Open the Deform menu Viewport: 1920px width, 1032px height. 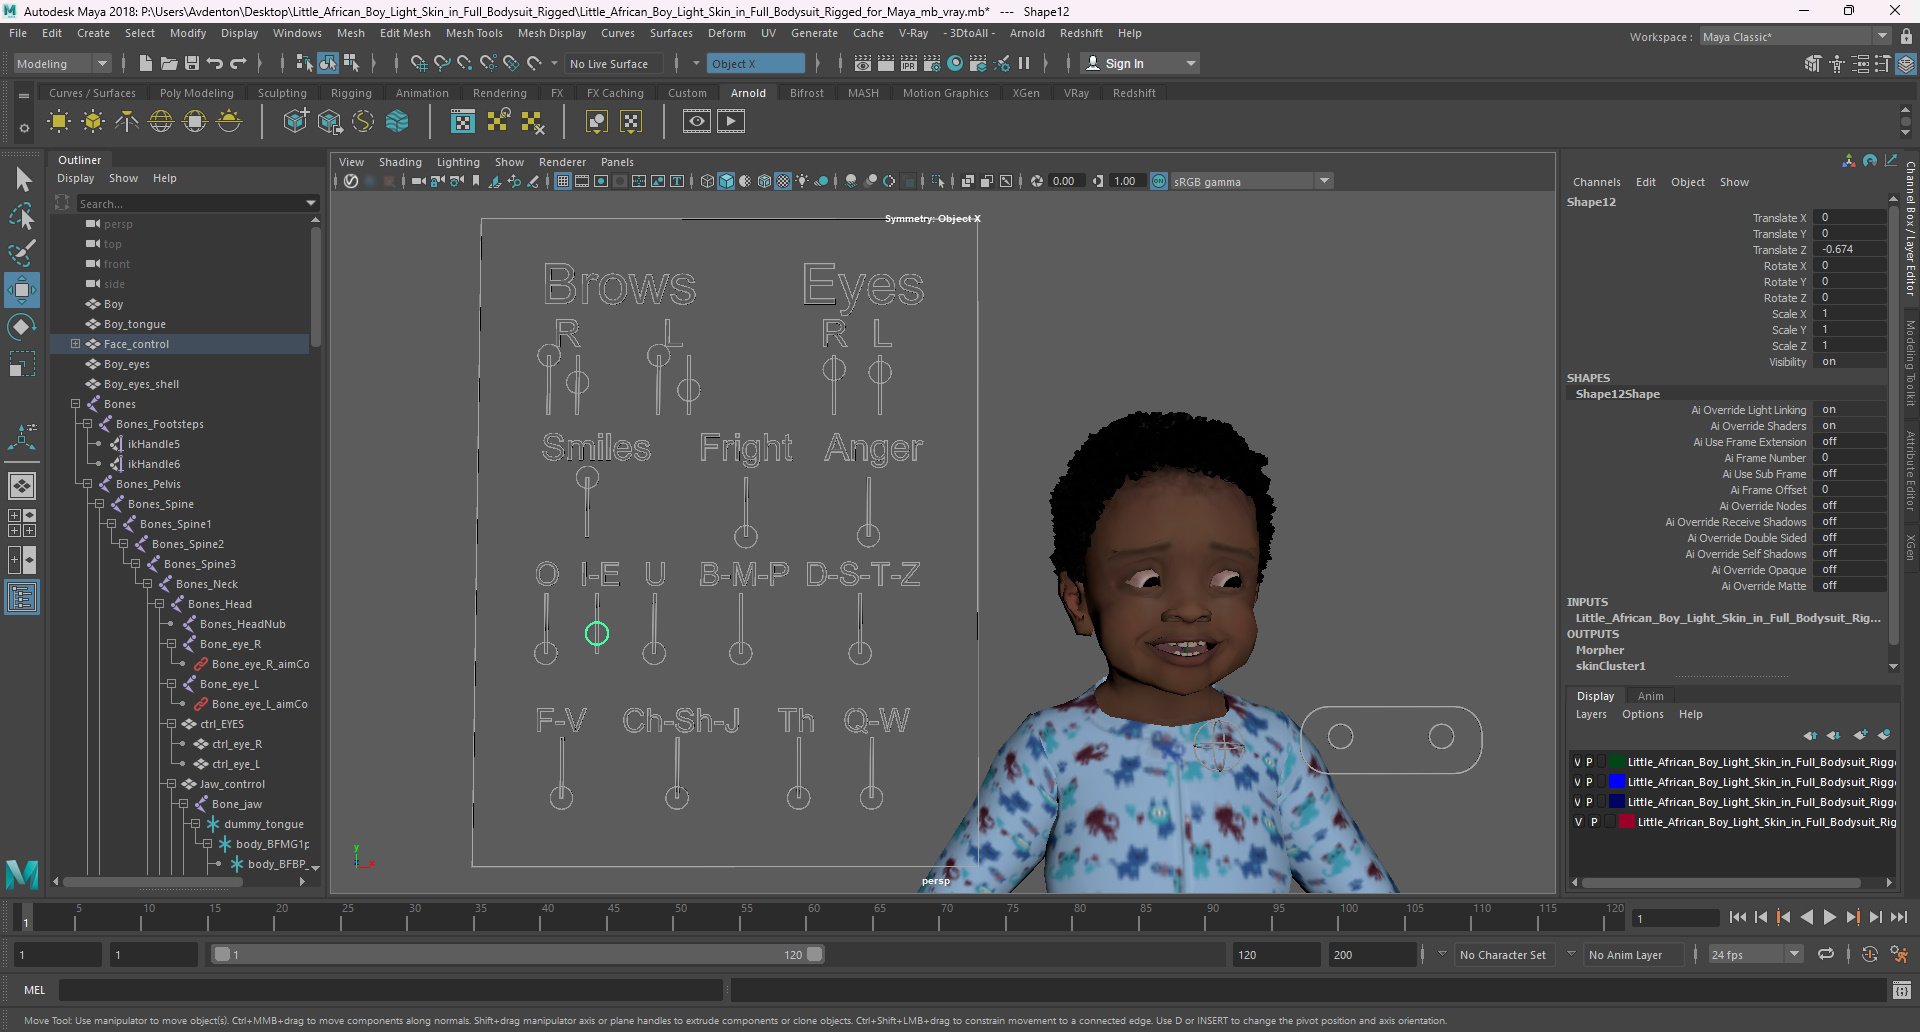[727, 33]
